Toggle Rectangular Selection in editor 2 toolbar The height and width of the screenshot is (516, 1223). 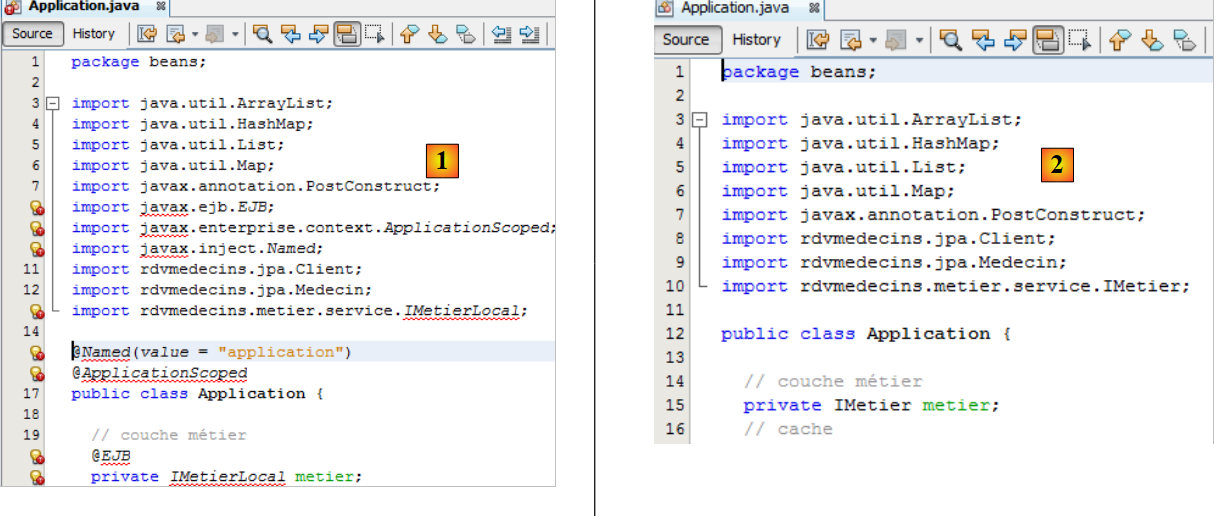(x=1078, y=40)
